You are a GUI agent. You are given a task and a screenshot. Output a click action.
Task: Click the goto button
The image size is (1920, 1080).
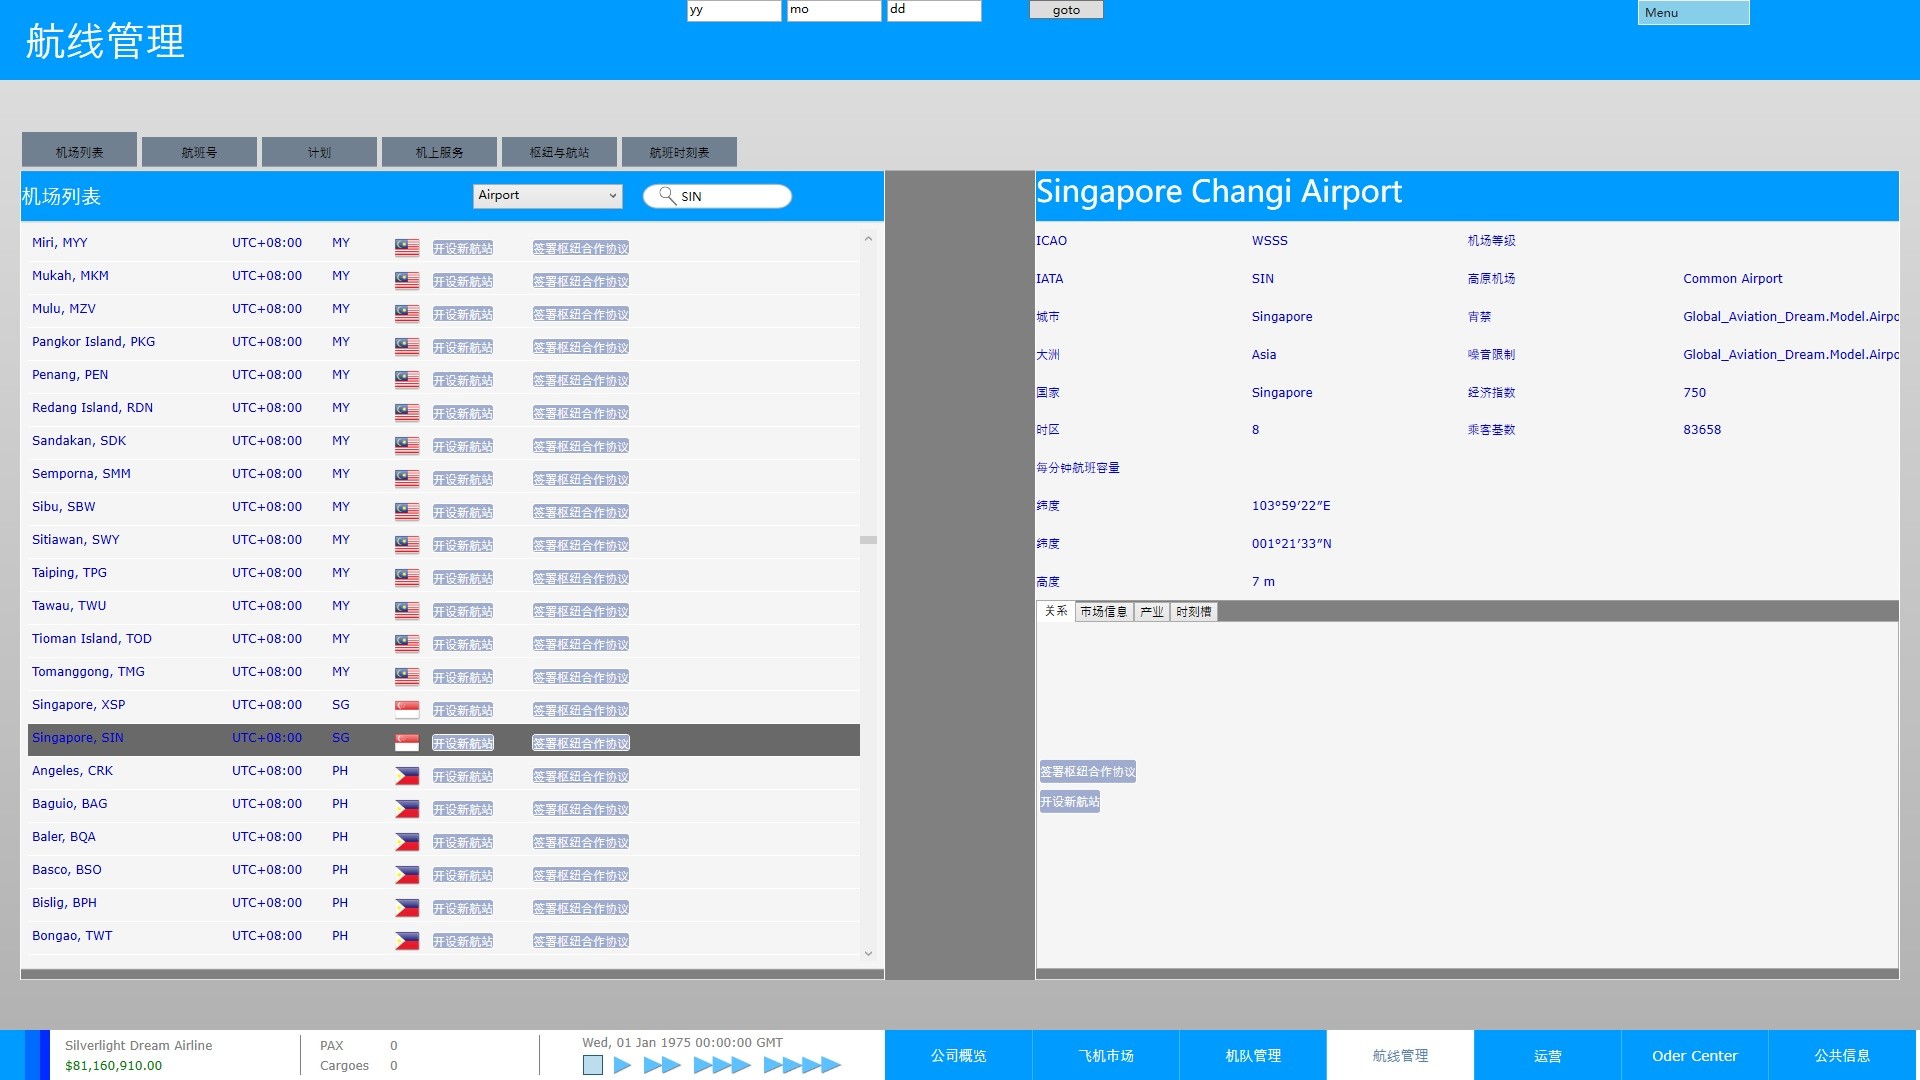1066,10
